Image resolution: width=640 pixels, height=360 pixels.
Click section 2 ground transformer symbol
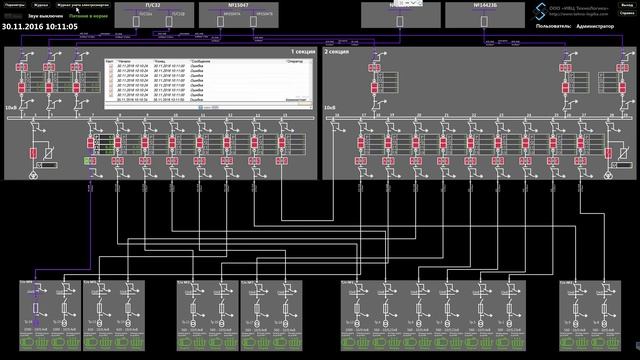click(608, 176)
